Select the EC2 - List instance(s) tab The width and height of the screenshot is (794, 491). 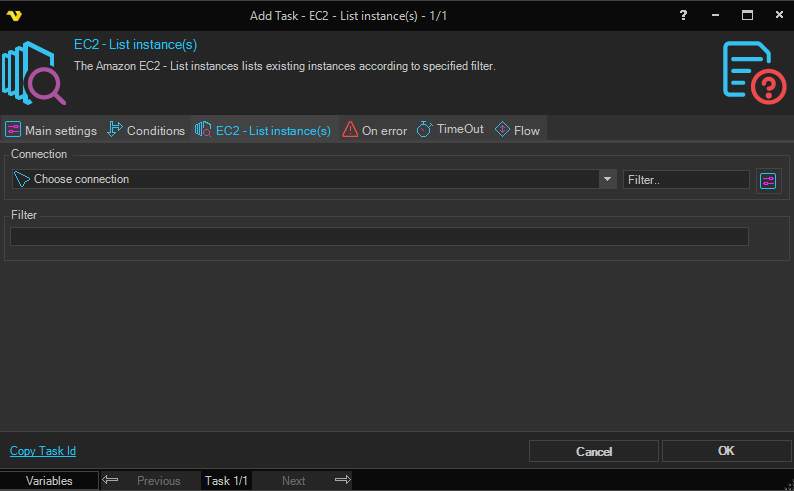(263, 130)
